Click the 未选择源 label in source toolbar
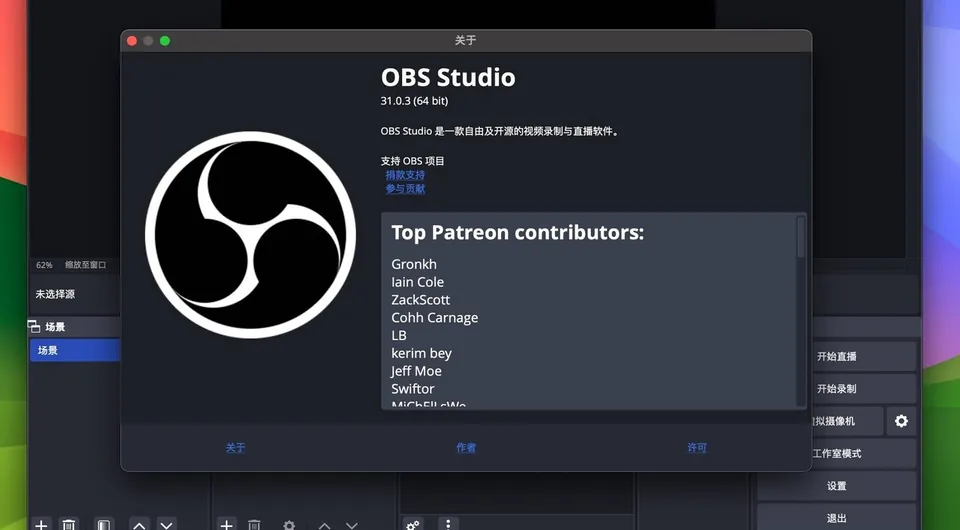The height and width of the screenshot is (530, 960). [55, 294]
